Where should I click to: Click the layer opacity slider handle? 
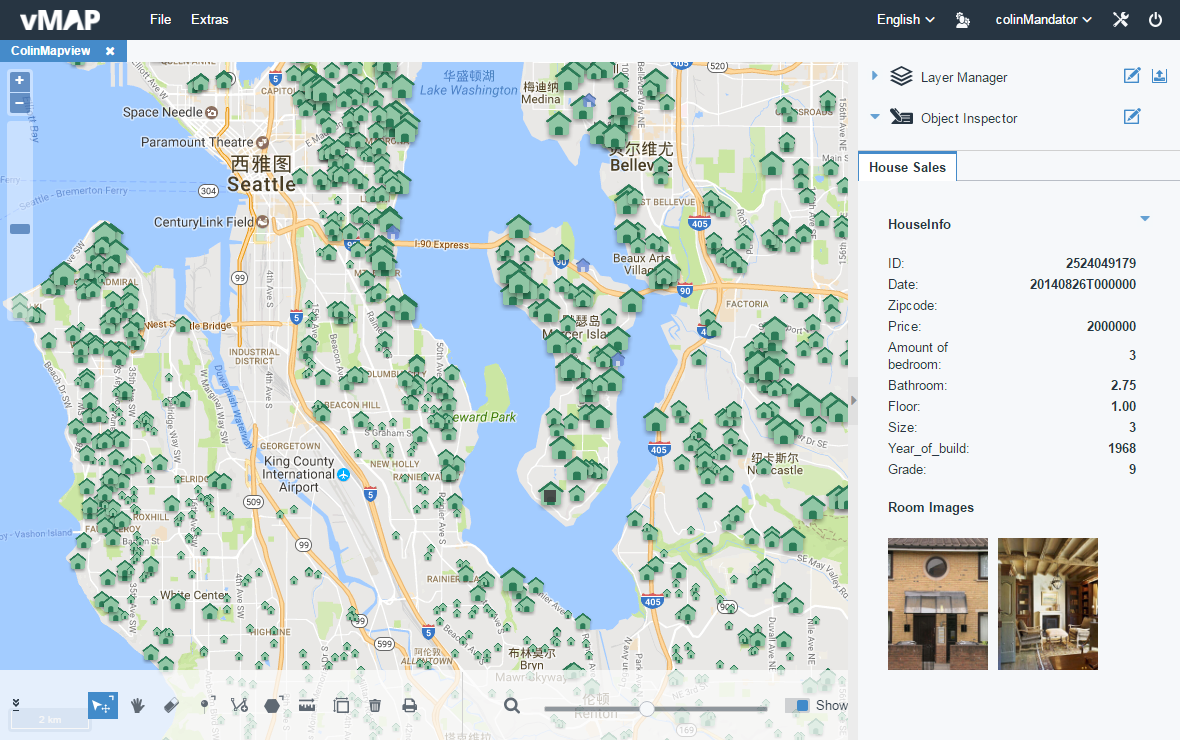646,708
